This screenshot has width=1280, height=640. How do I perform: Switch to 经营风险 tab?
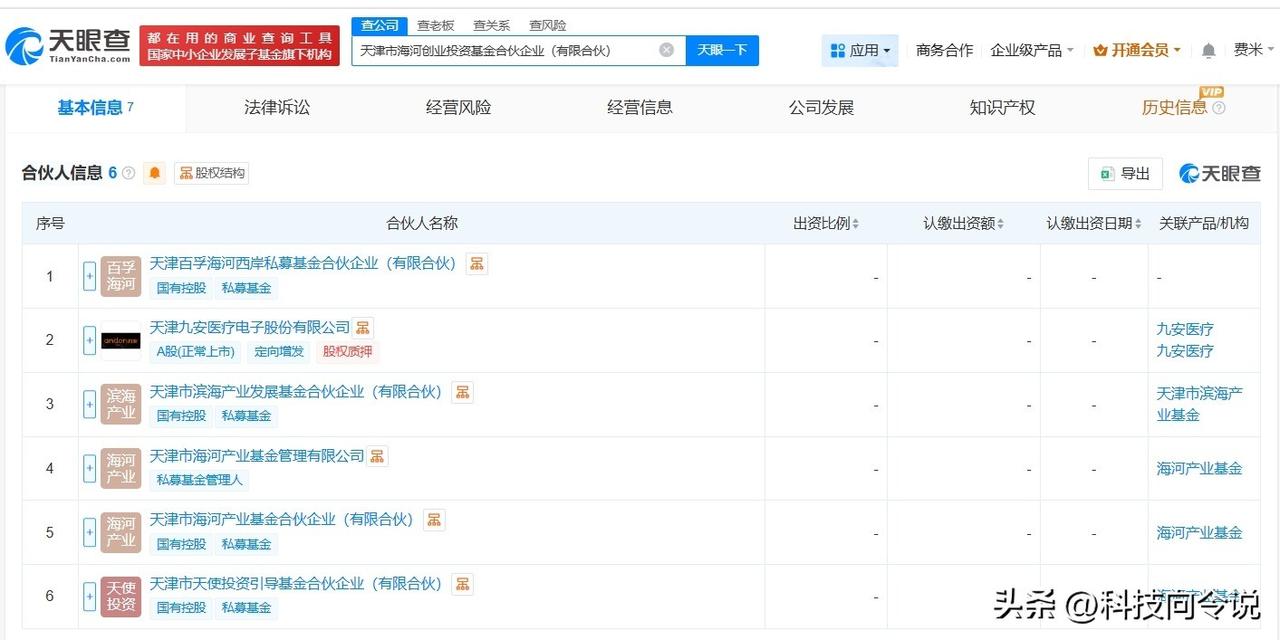[458, 108]
